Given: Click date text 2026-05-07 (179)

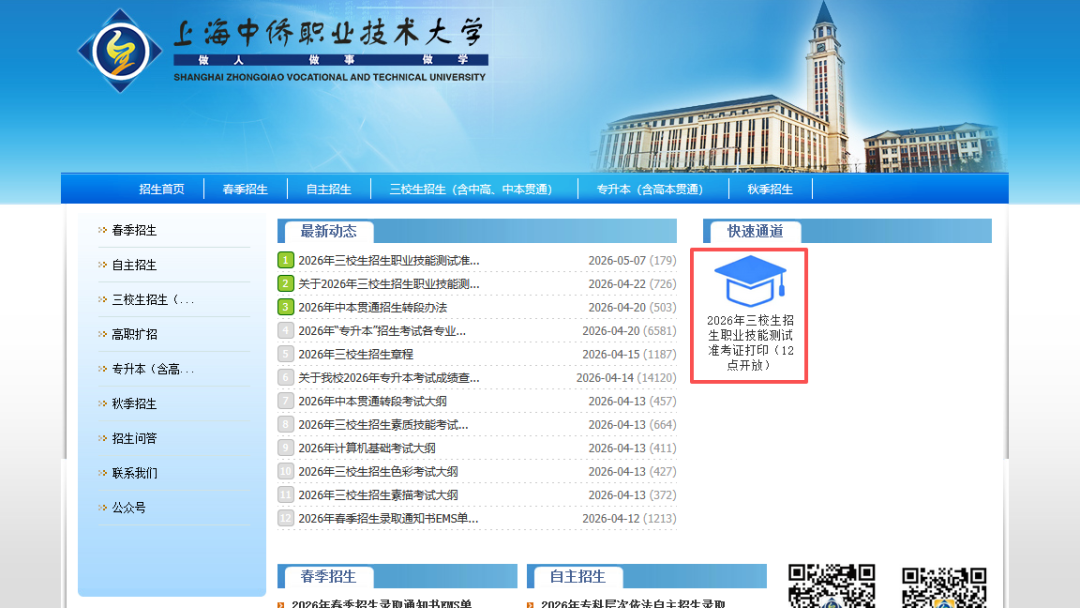Looking at the screenshot, I should (632, 260).
